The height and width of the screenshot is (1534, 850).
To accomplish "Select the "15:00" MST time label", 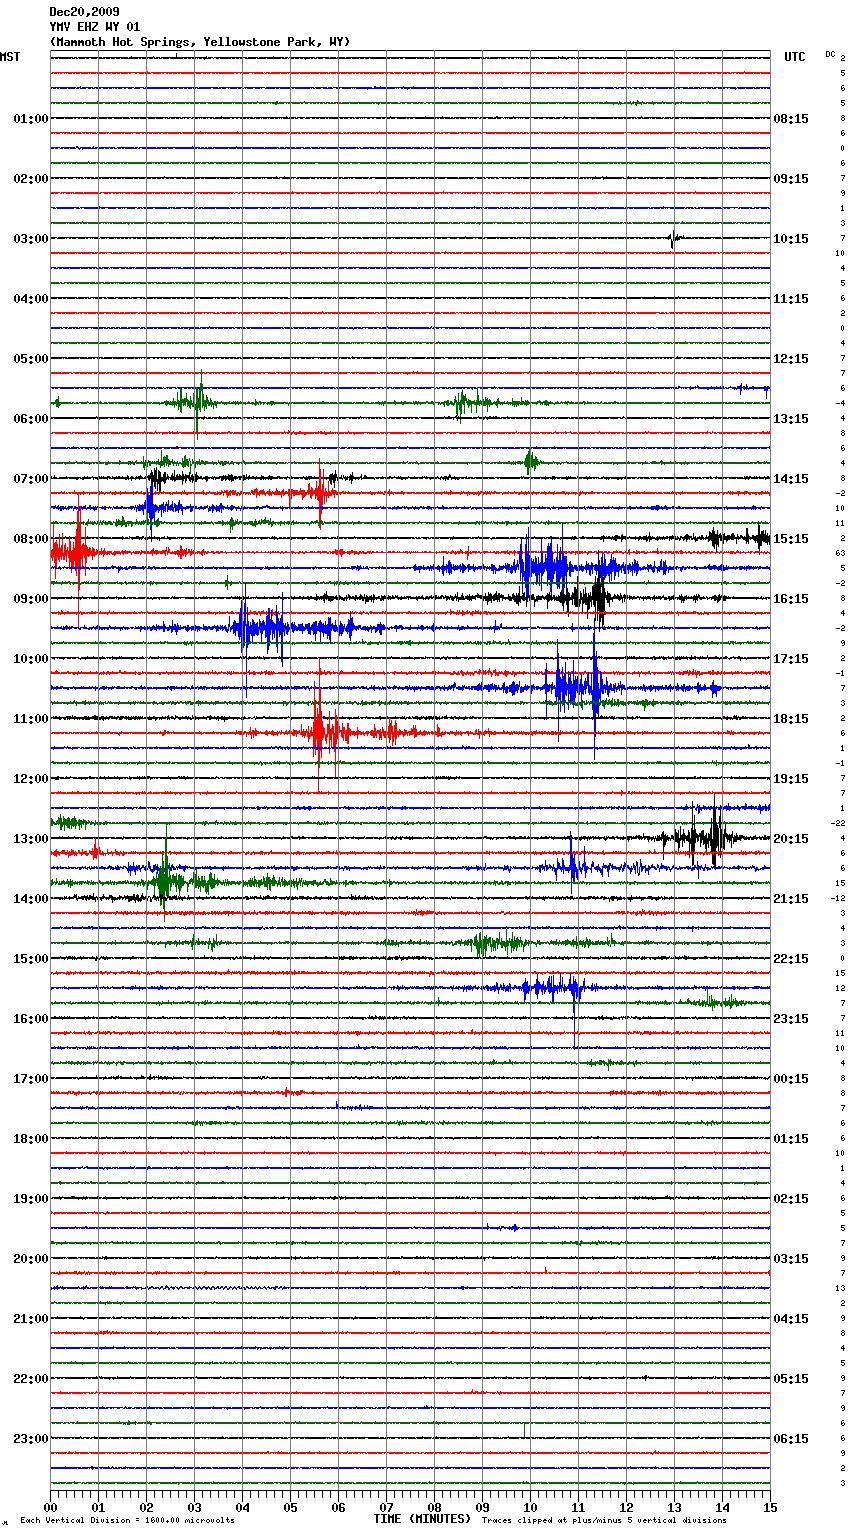I will (x=31, y=959).
